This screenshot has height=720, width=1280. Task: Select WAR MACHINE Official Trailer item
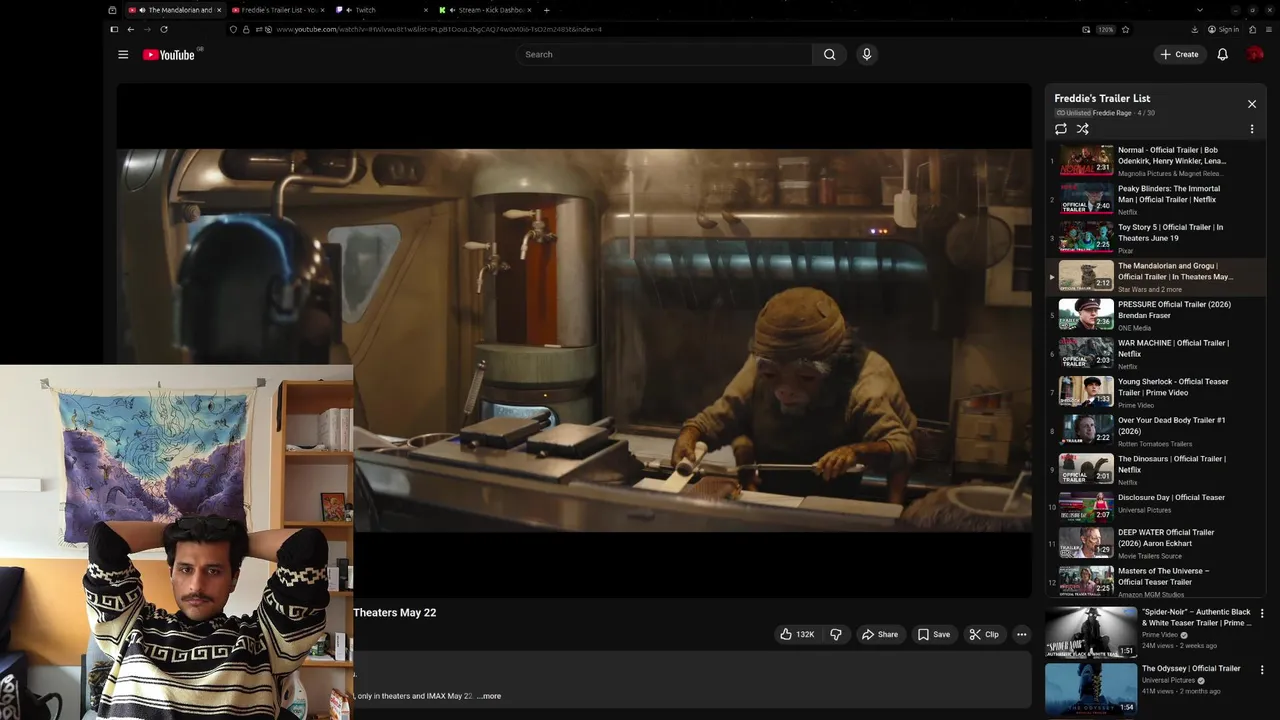click(x=1155, y=354)
